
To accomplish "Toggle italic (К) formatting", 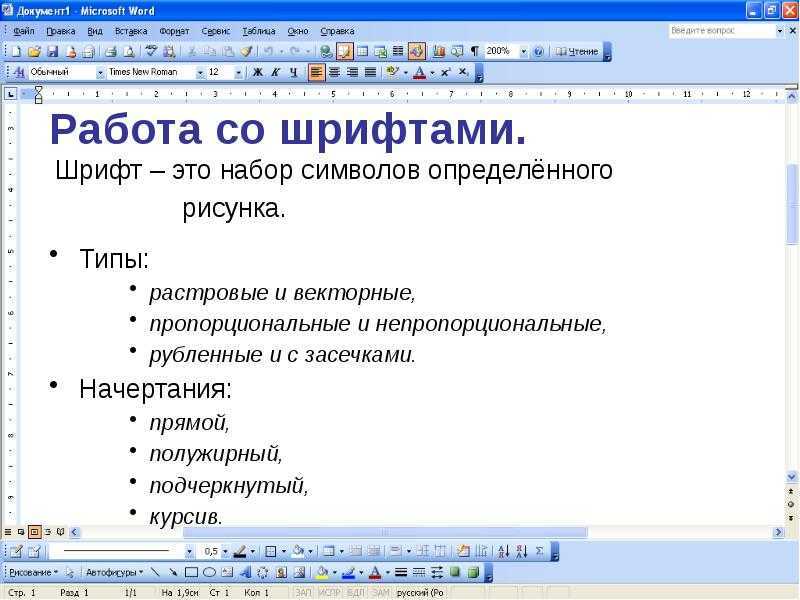I will click(276, 72).
